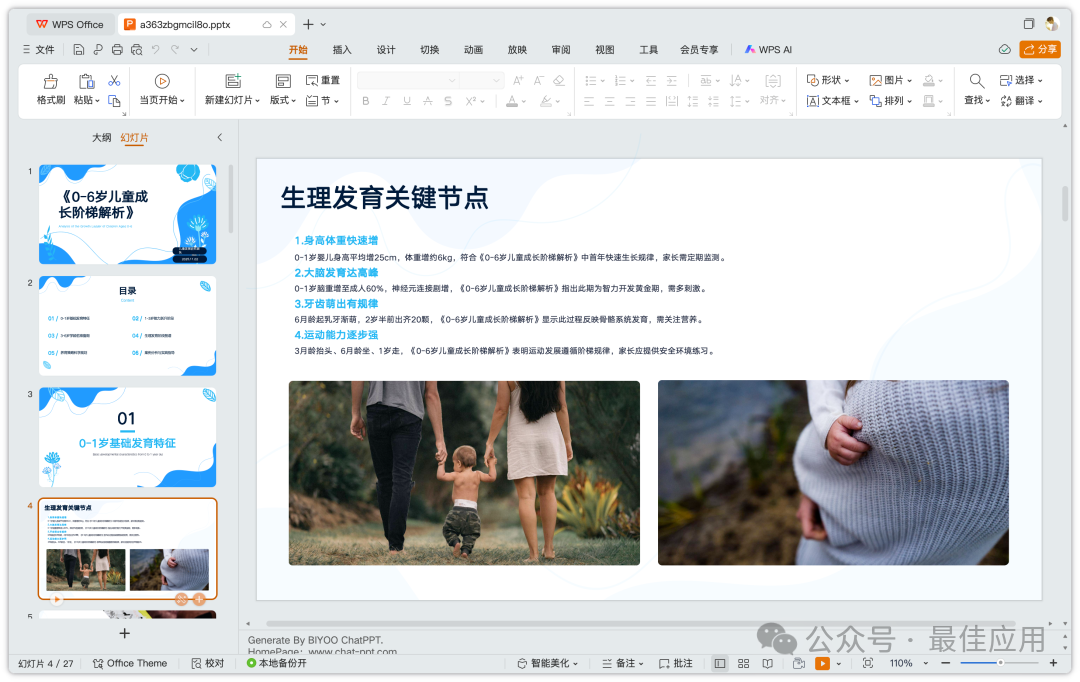This screenshot has width=1080, height=682.
Task: Open slide sorter view in status bar
Action: [x=743, y=663]
